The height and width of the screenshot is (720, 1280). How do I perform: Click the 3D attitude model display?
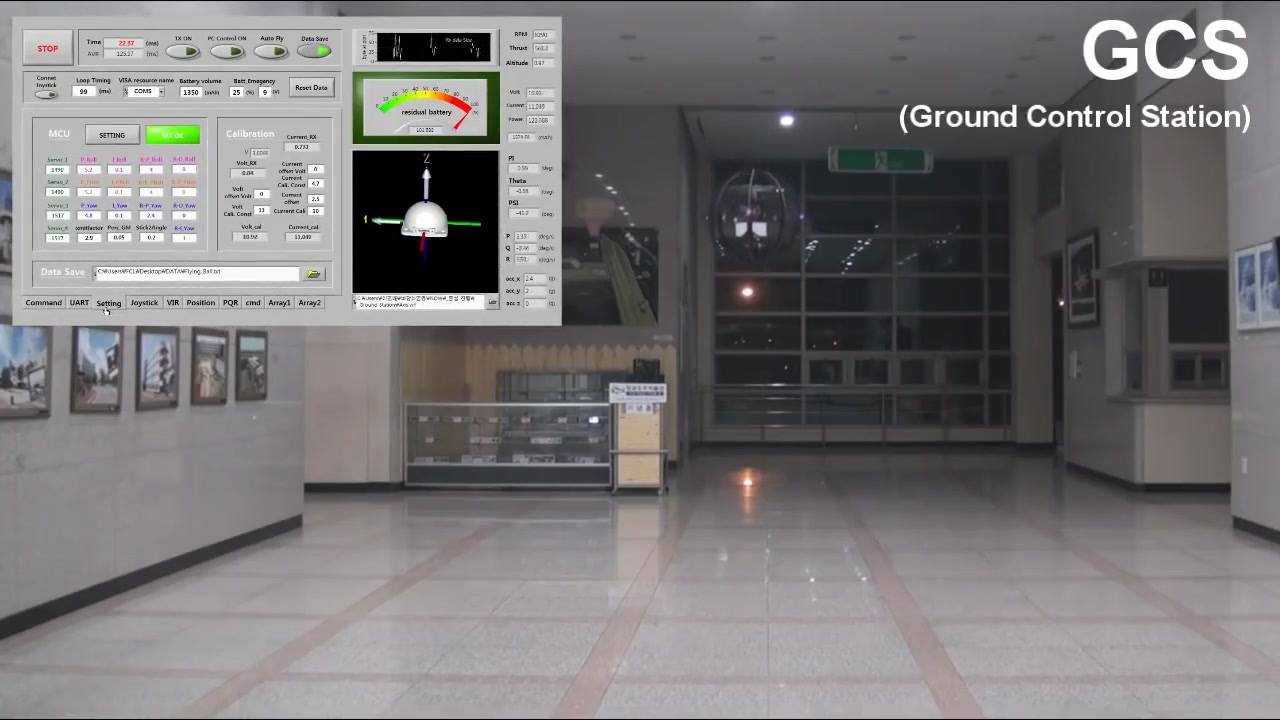pos(425,221)
